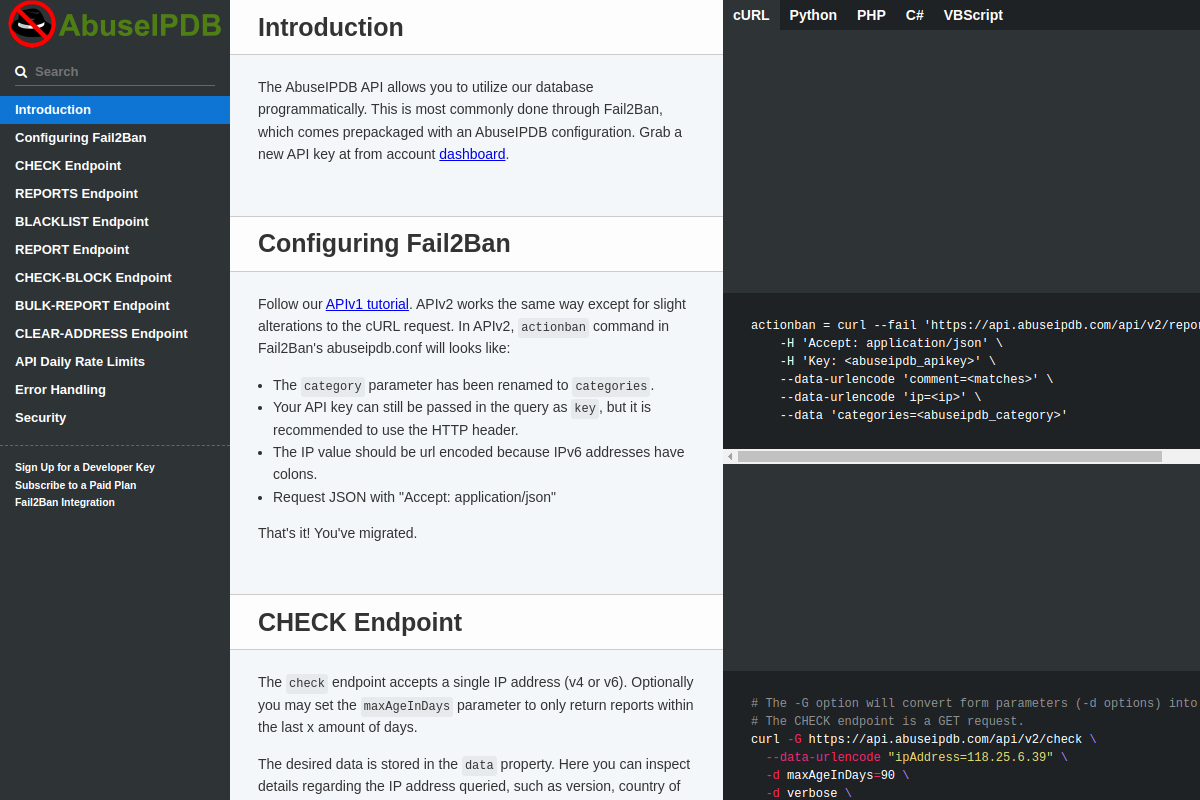Image resolution: width=1200 pixels, height=800 pixels.
Task: Click the 'Accept: application/json' code line
Action: (x=891, y=343)
